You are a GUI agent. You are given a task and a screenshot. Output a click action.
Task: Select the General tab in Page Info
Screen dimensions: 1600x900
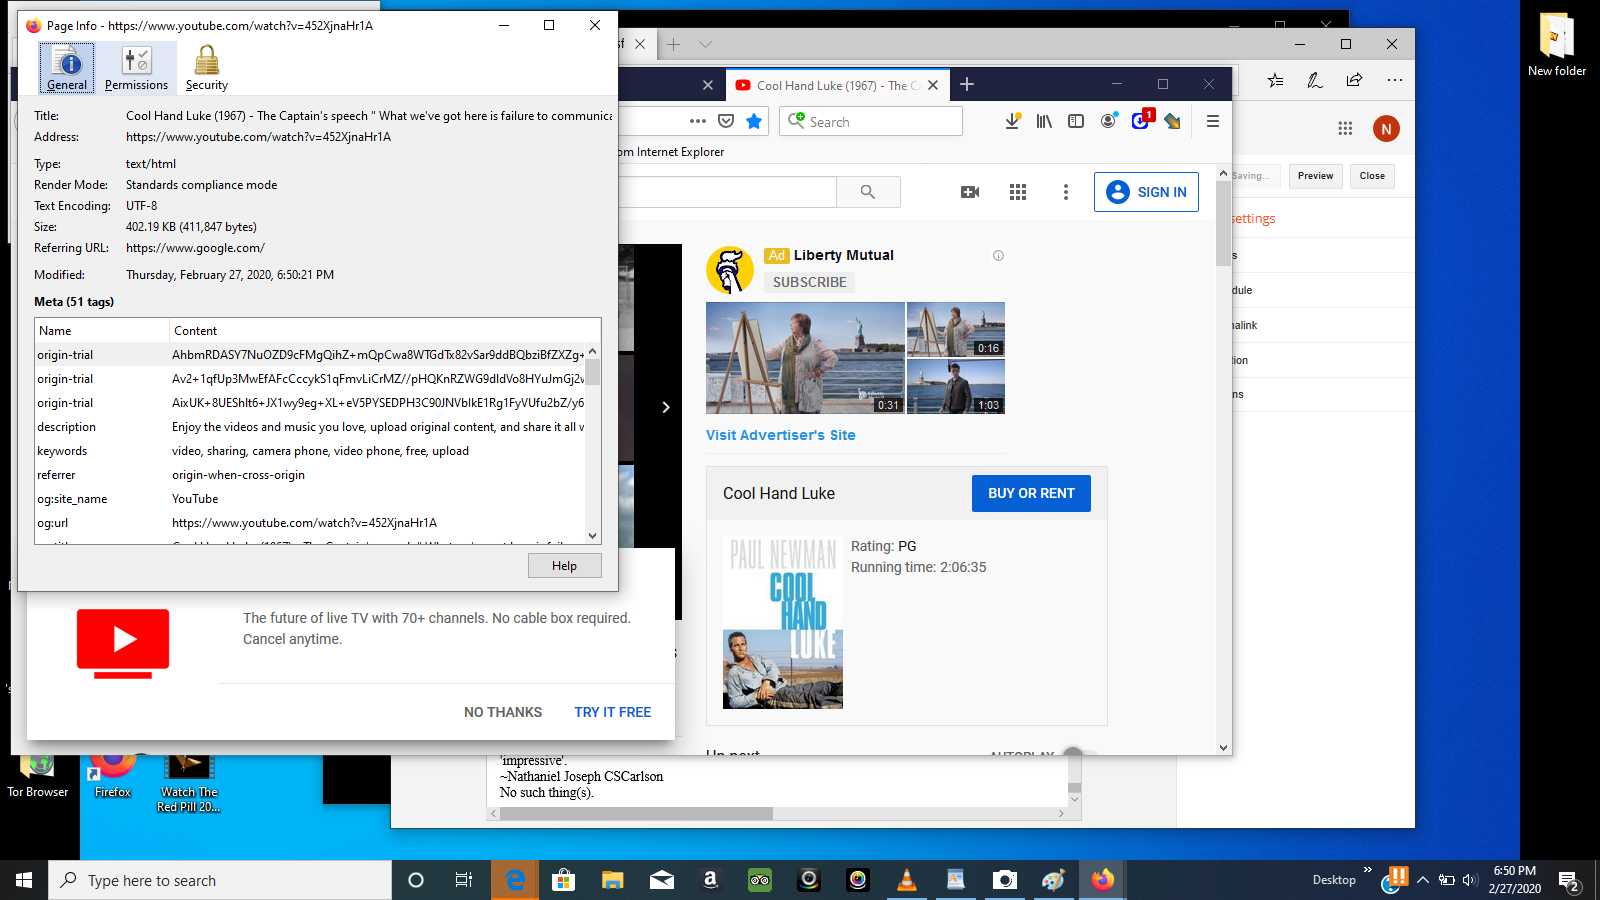pos(67,68)
